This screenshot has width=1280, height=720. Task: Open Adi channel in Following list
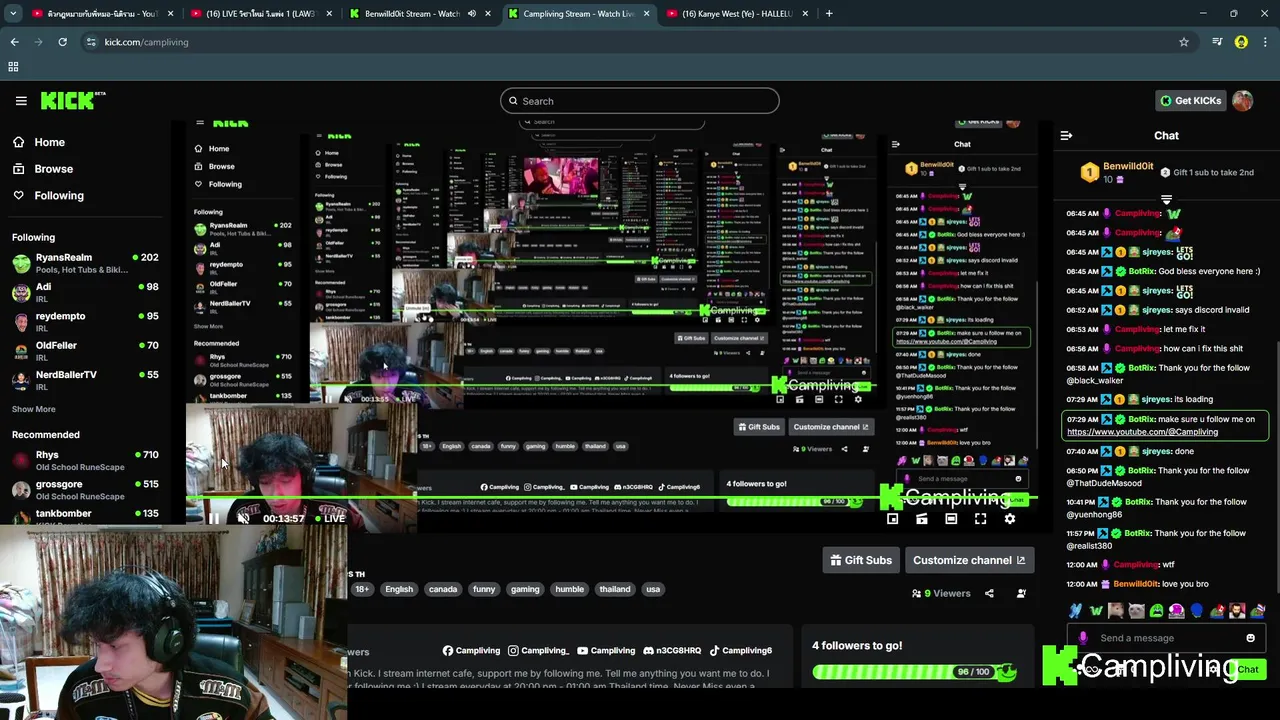pyautogui.click(x=85, y=292)
